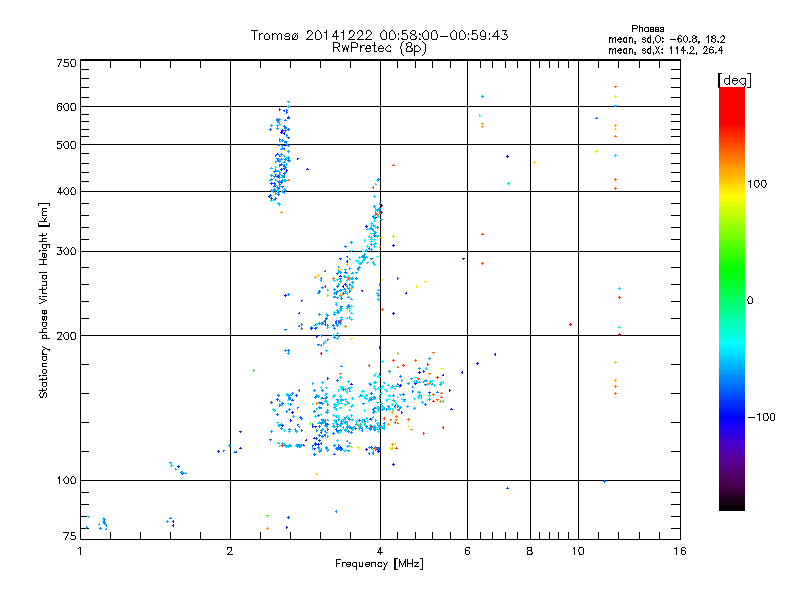Viewport: 800px width, 600px height.
Task: Click the 'Stationary phase Virtual Height [km]' axis label
Action: [x=44, y=301]
